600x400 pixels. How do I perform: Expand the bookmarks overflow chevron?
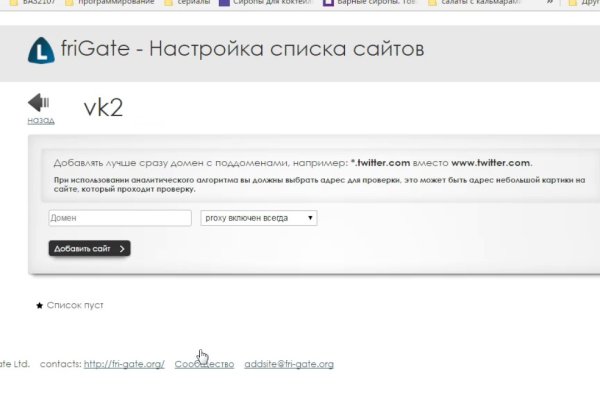tap(550, 4)
